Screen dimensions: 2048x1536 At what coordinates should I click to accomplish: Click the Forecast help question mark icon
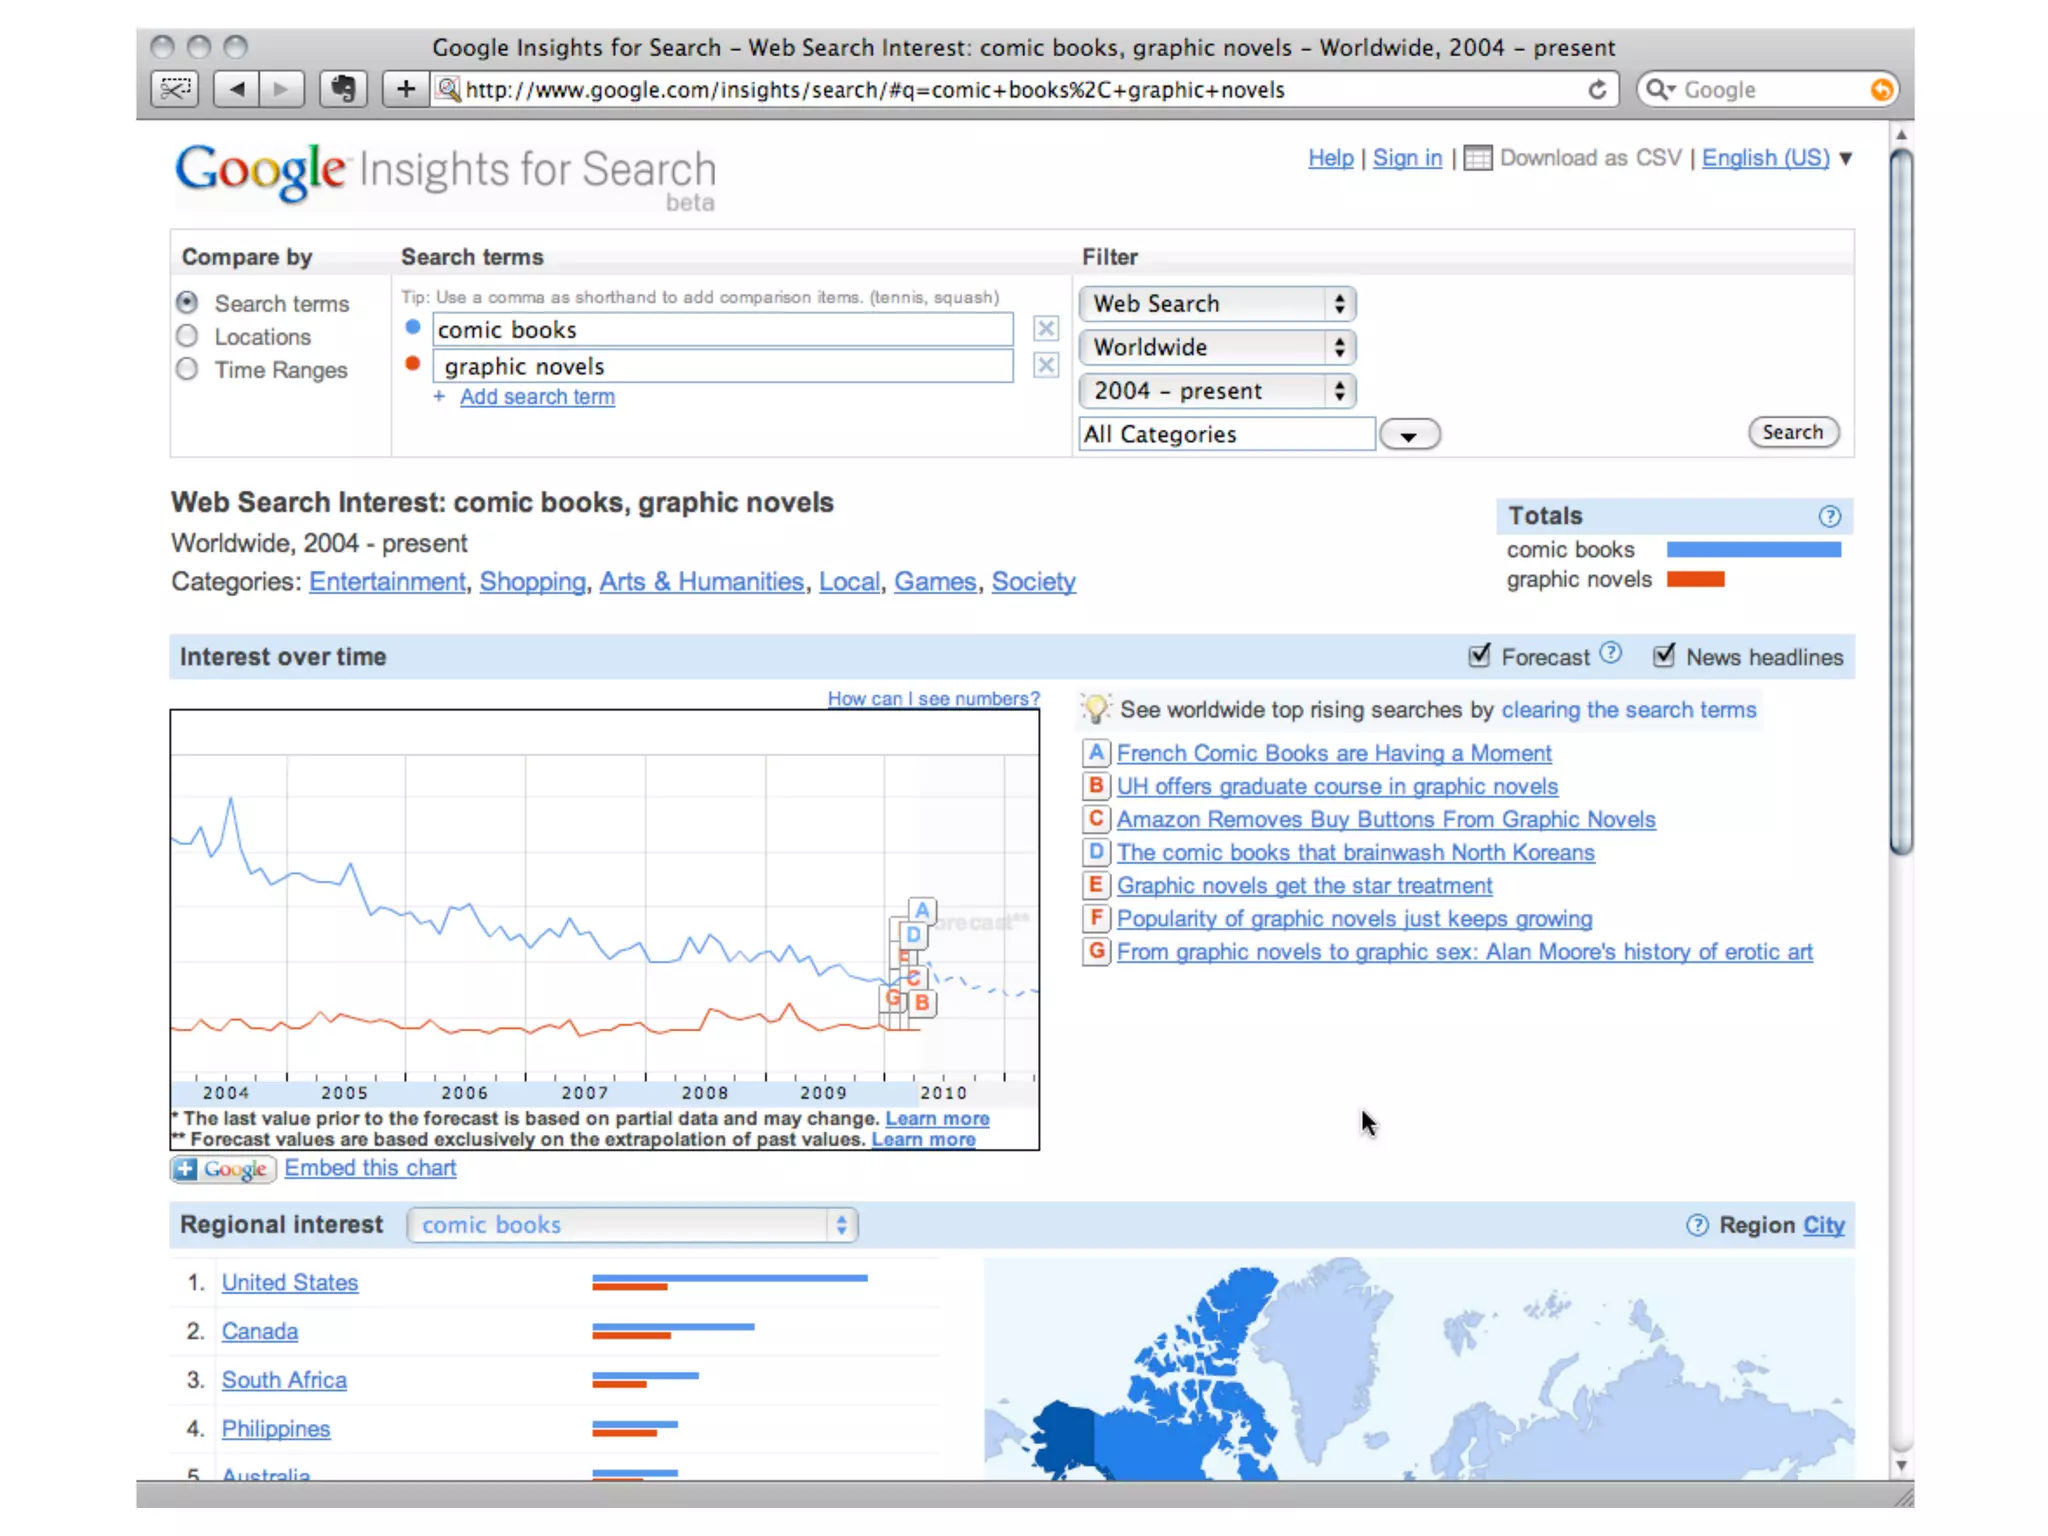[1610, 654]
